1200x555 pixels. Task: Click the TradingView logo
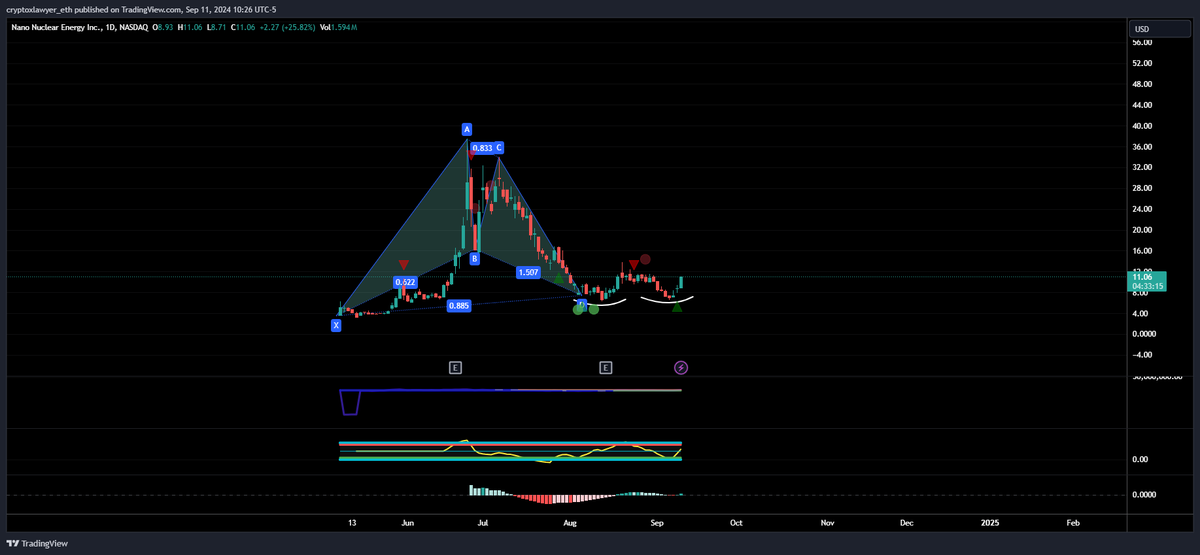click(x=35, y=543)
